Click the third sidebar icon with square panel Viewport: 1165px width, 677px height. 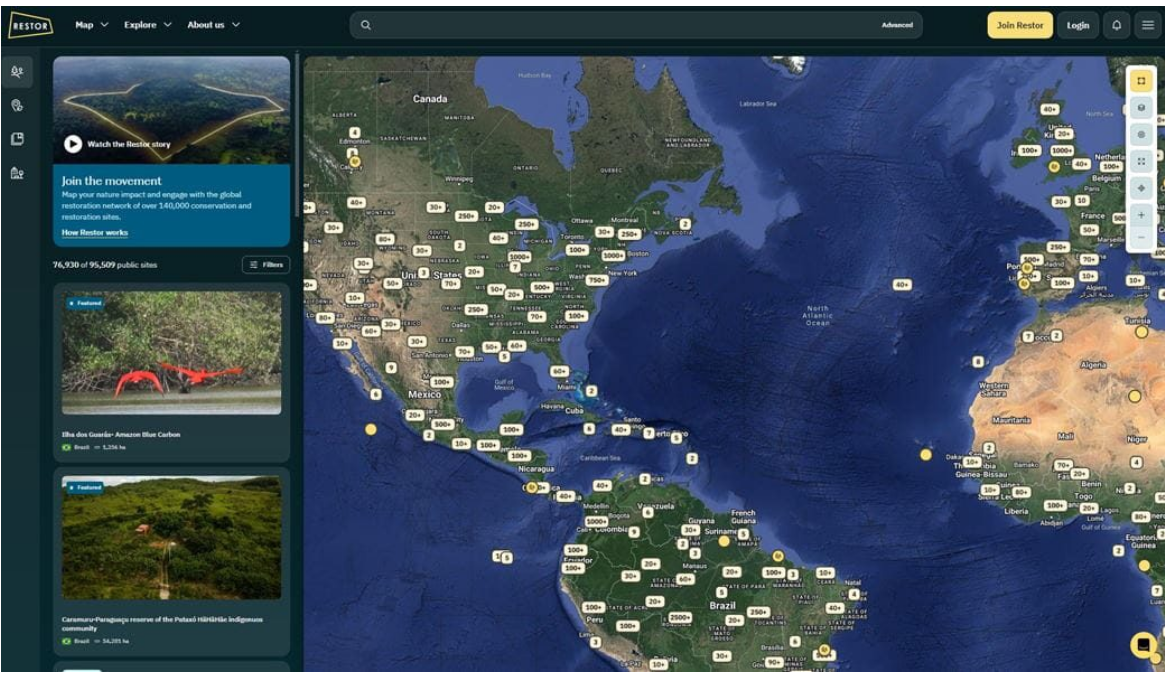[17, 139]
